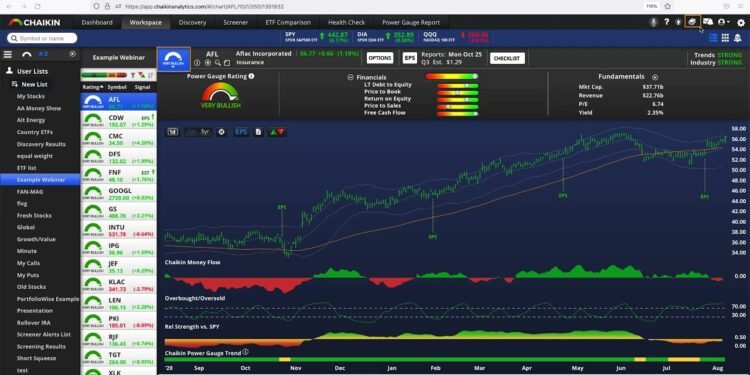This screenshot has width=750, height=375.
Task: Open the User Lists heading
Action: click(x=28, y=71)
